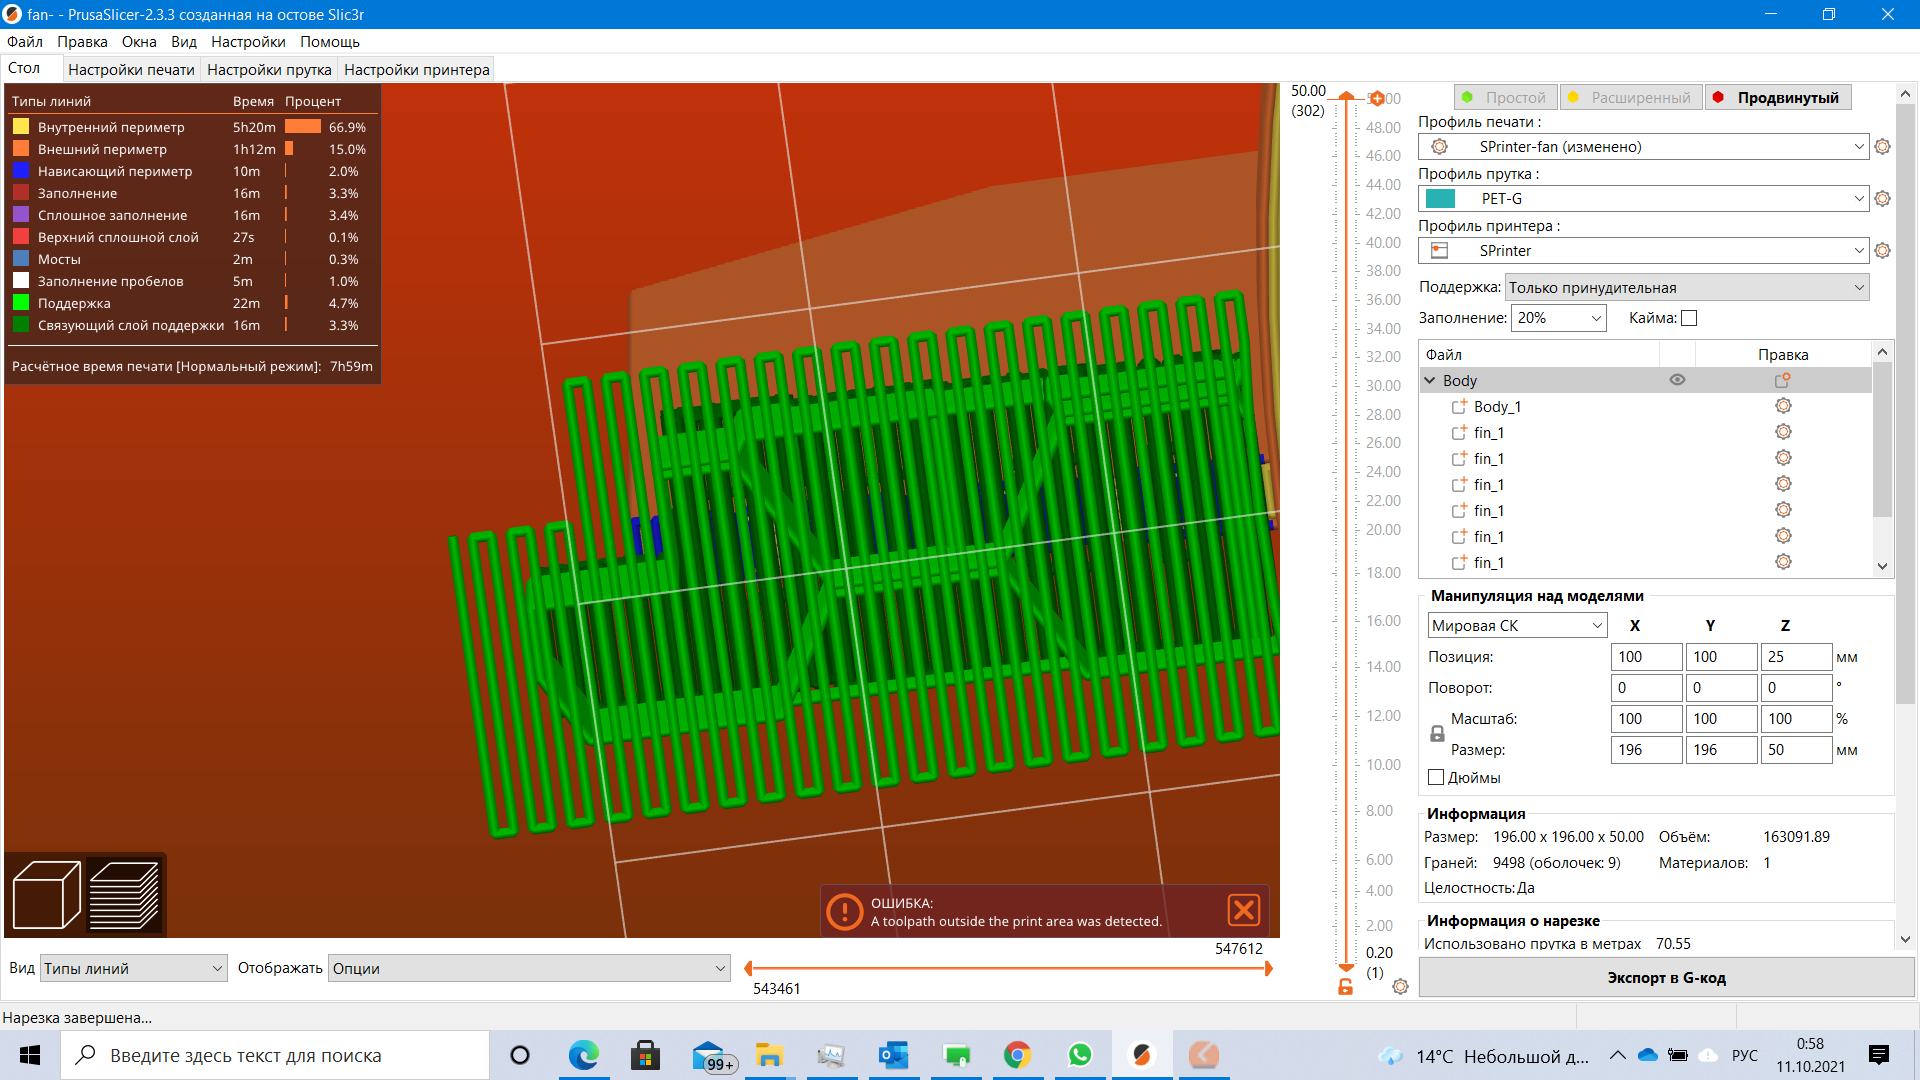Click vertical layer slider settings cog
1920x1080 pixels.
1400,987
